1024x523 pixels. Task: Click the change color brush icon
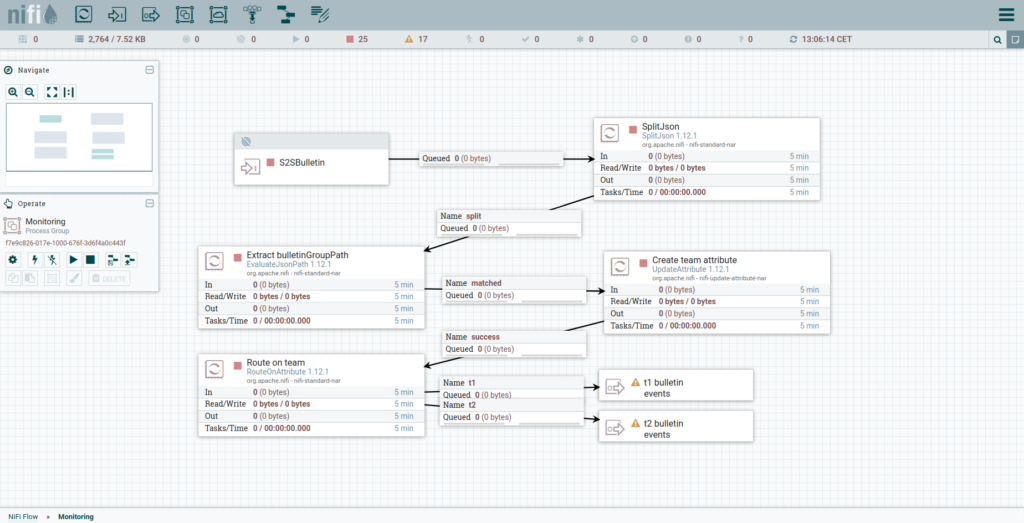point(74,278)
